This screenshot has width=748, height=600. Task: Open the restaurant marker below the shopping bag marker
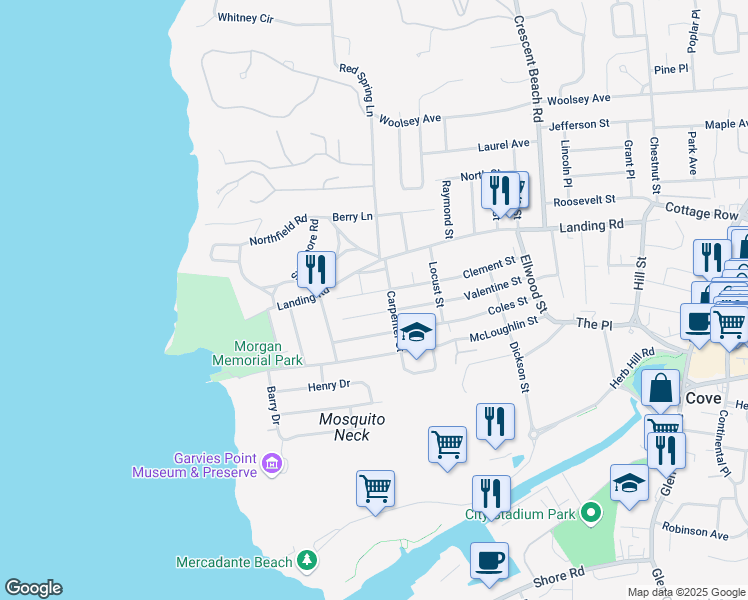click(x=666, y=453)
